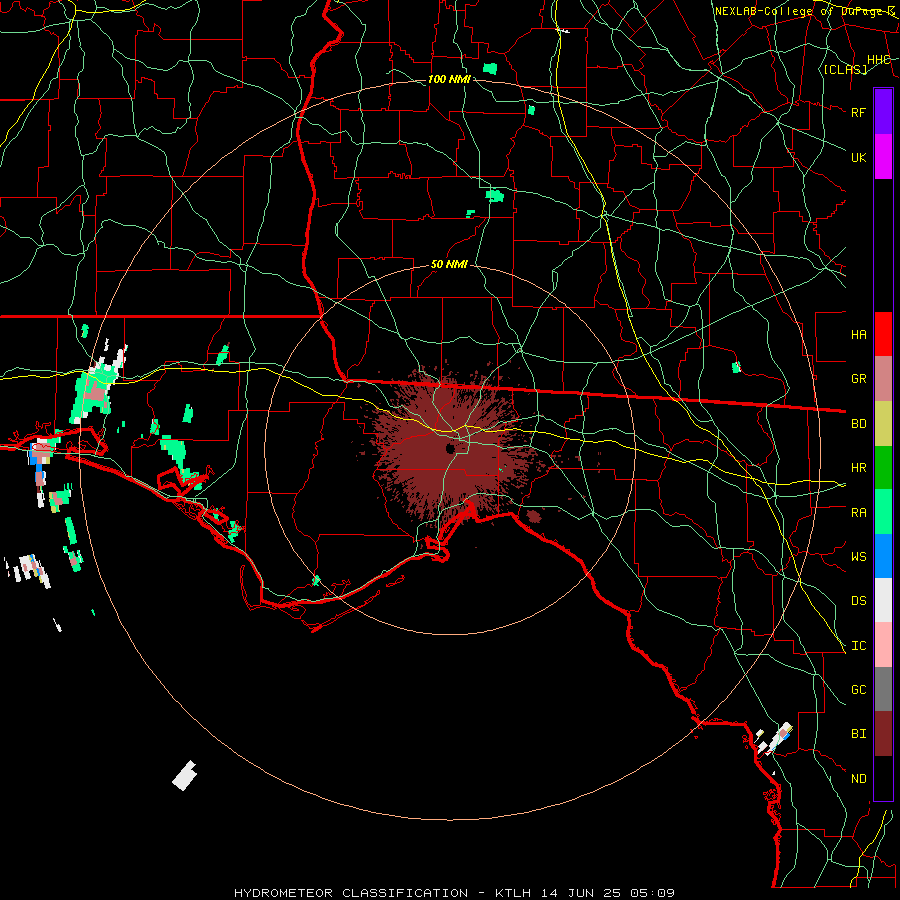This screenshot has width=900, height=900.
Task: Click the red HA legend color swatch
Action: (883, 334)
